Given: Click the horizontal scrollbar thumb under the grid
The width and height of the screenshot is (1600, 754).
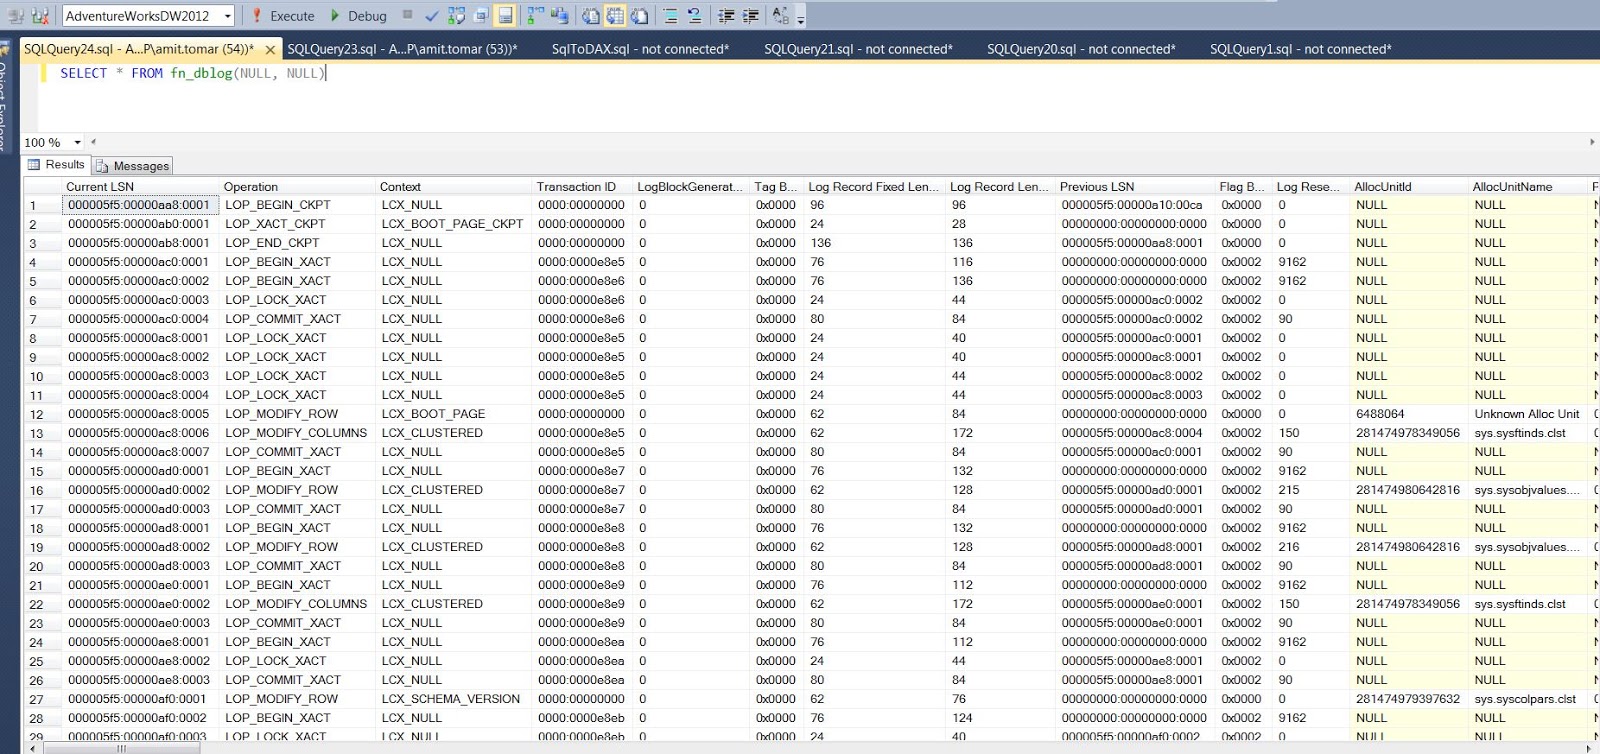Looking at the screenshot, I should (x=121, y=748).
